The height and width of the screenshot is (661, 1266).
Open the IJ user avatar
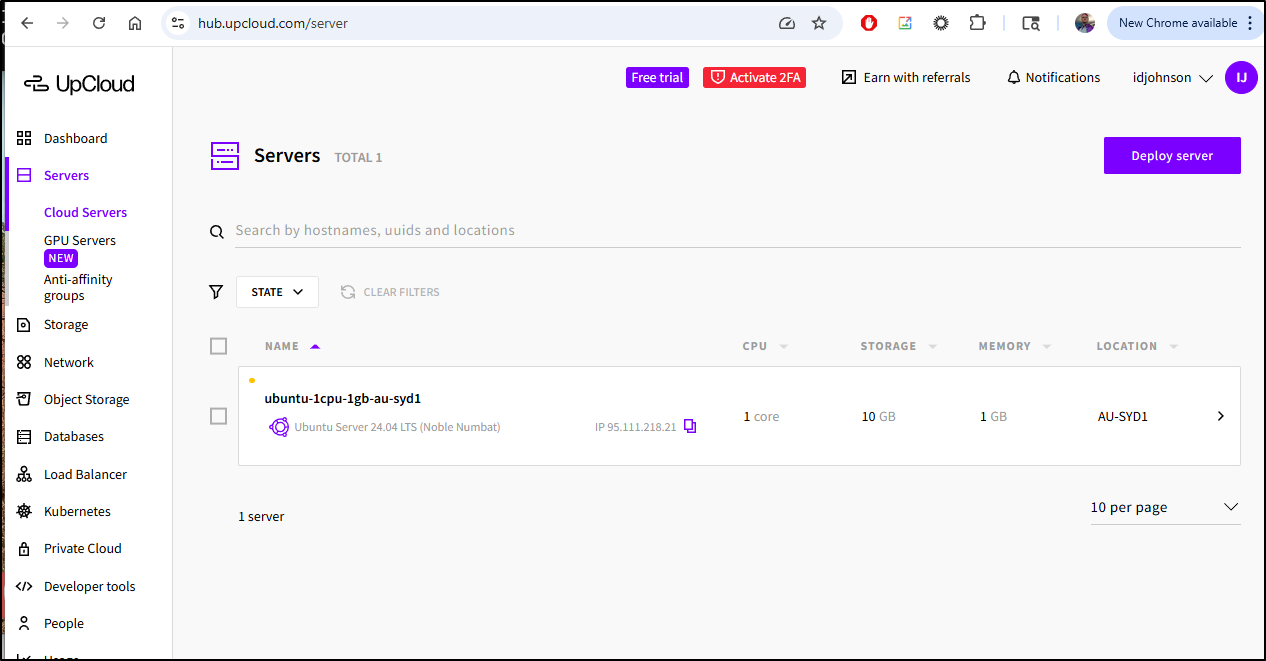click(1241, 78)
